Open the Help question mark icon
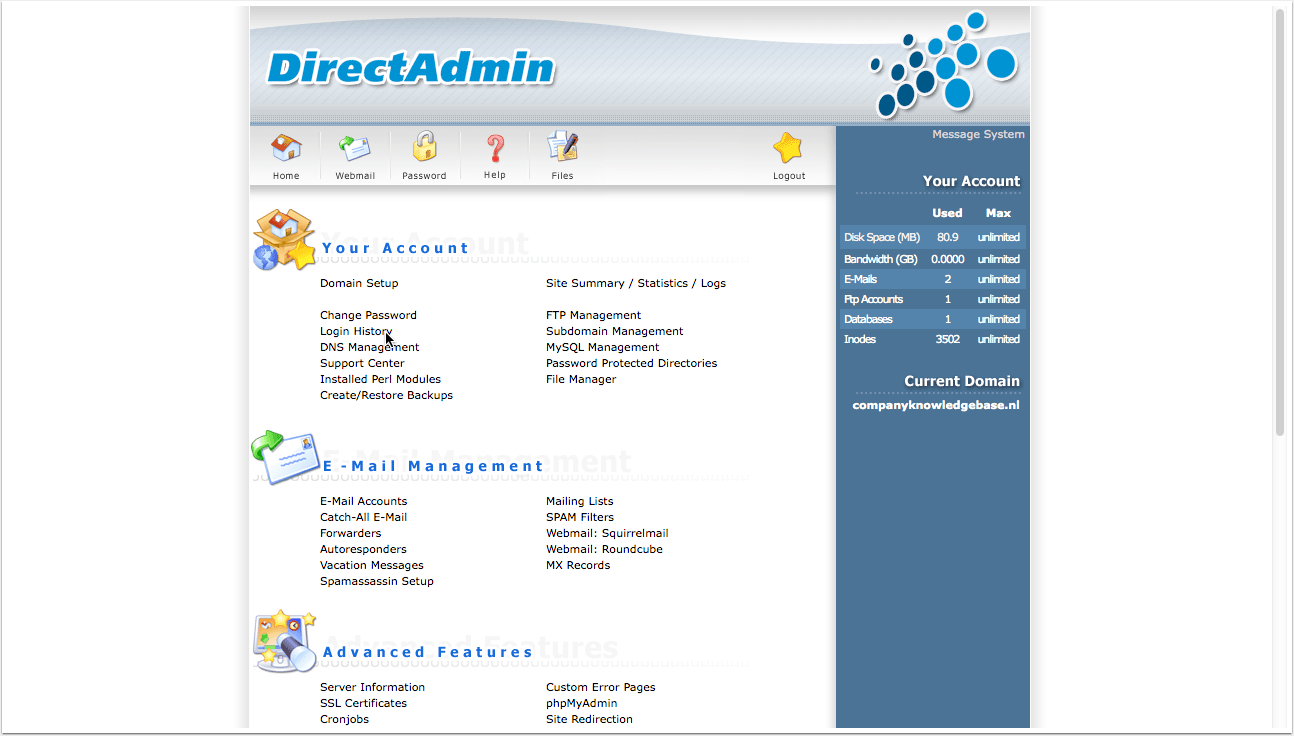Screen dimensions: 1294x736 click(x=495, y=149)
